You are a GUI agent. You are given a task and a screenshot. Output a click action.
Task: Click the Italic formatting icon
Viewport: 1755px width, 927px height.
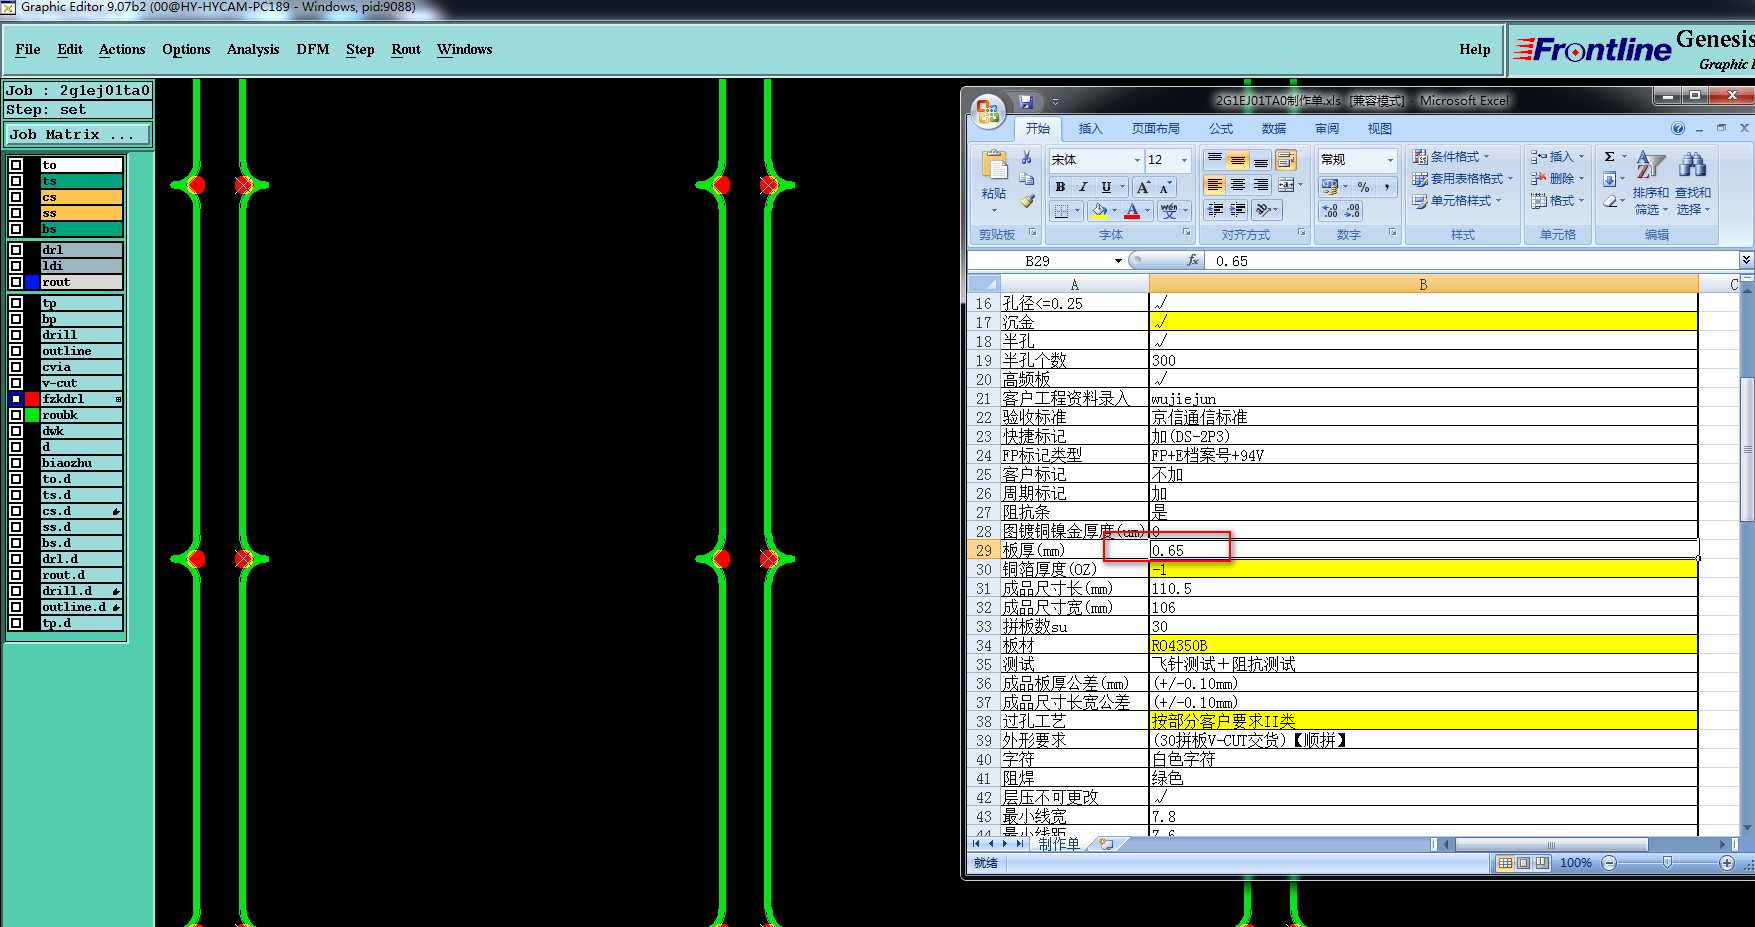point(1083,187)
